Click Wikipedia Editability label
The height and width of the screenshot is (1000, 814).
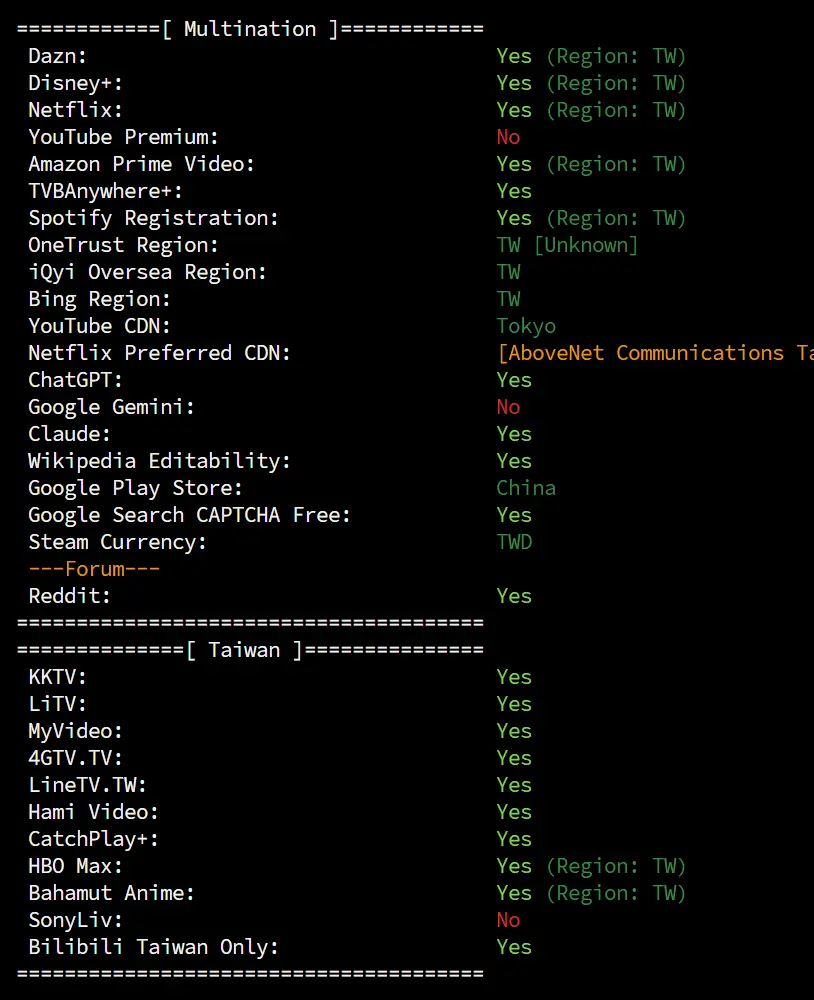tap(159, 461)
